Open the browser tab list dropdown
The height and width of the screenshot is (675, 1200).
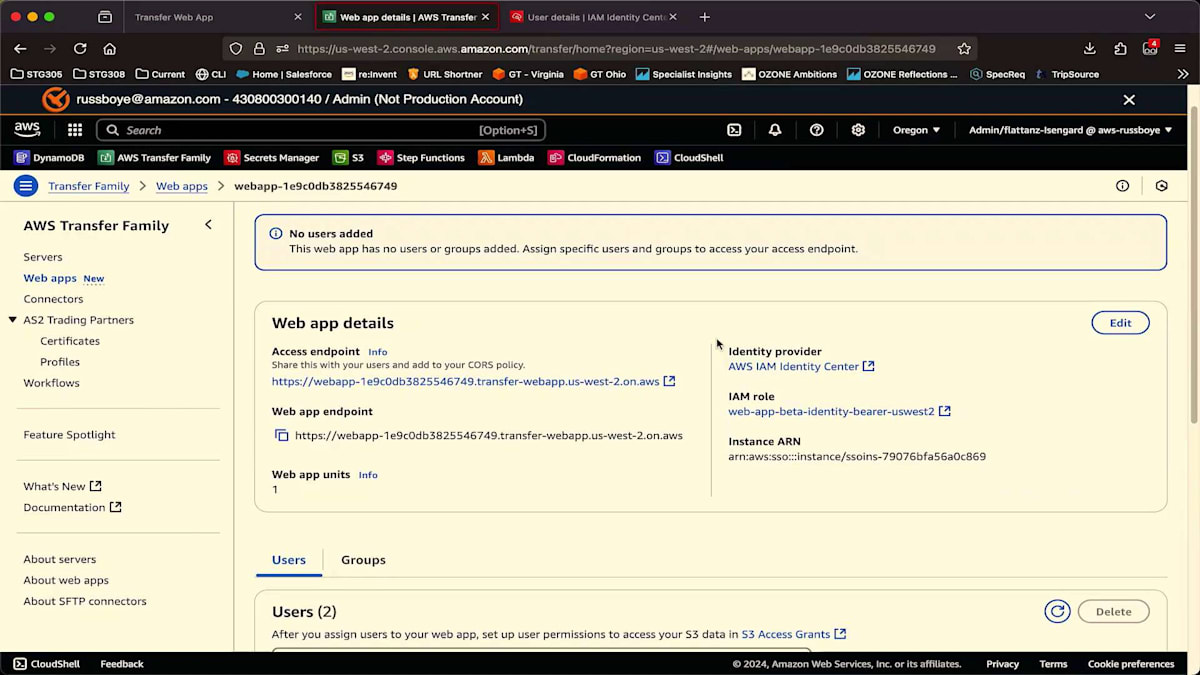pyautogui.click(x=1150, y=17)
